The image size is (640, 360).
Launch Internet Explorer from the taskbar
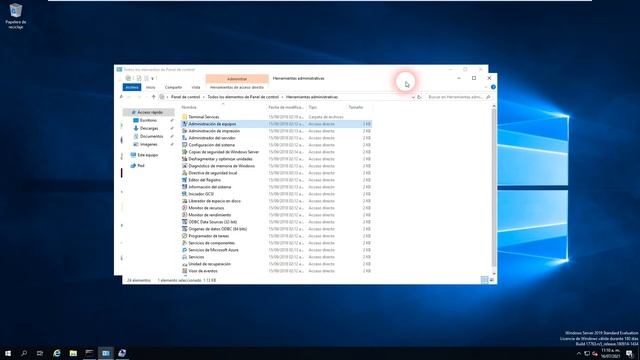pyautogui.click(x=57, y=353)
